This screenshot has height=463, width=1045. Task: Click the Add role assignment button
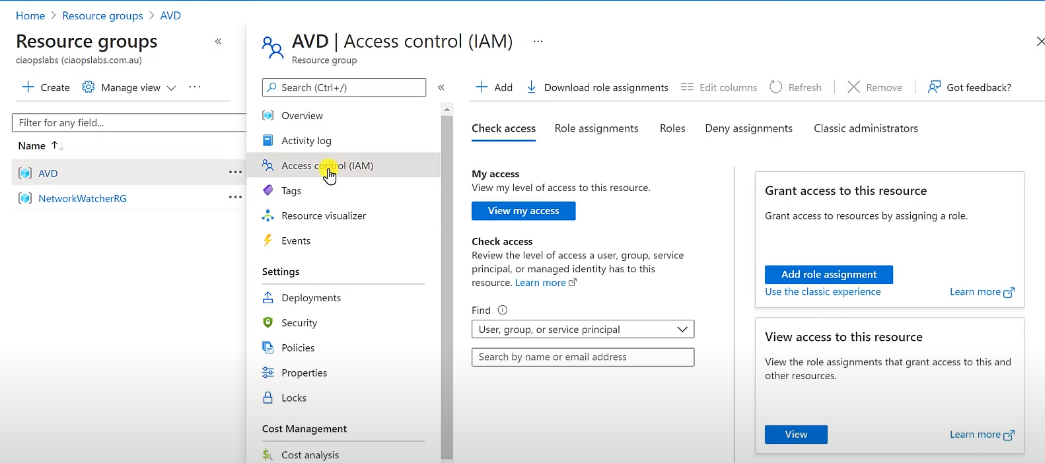coord(828,274)
